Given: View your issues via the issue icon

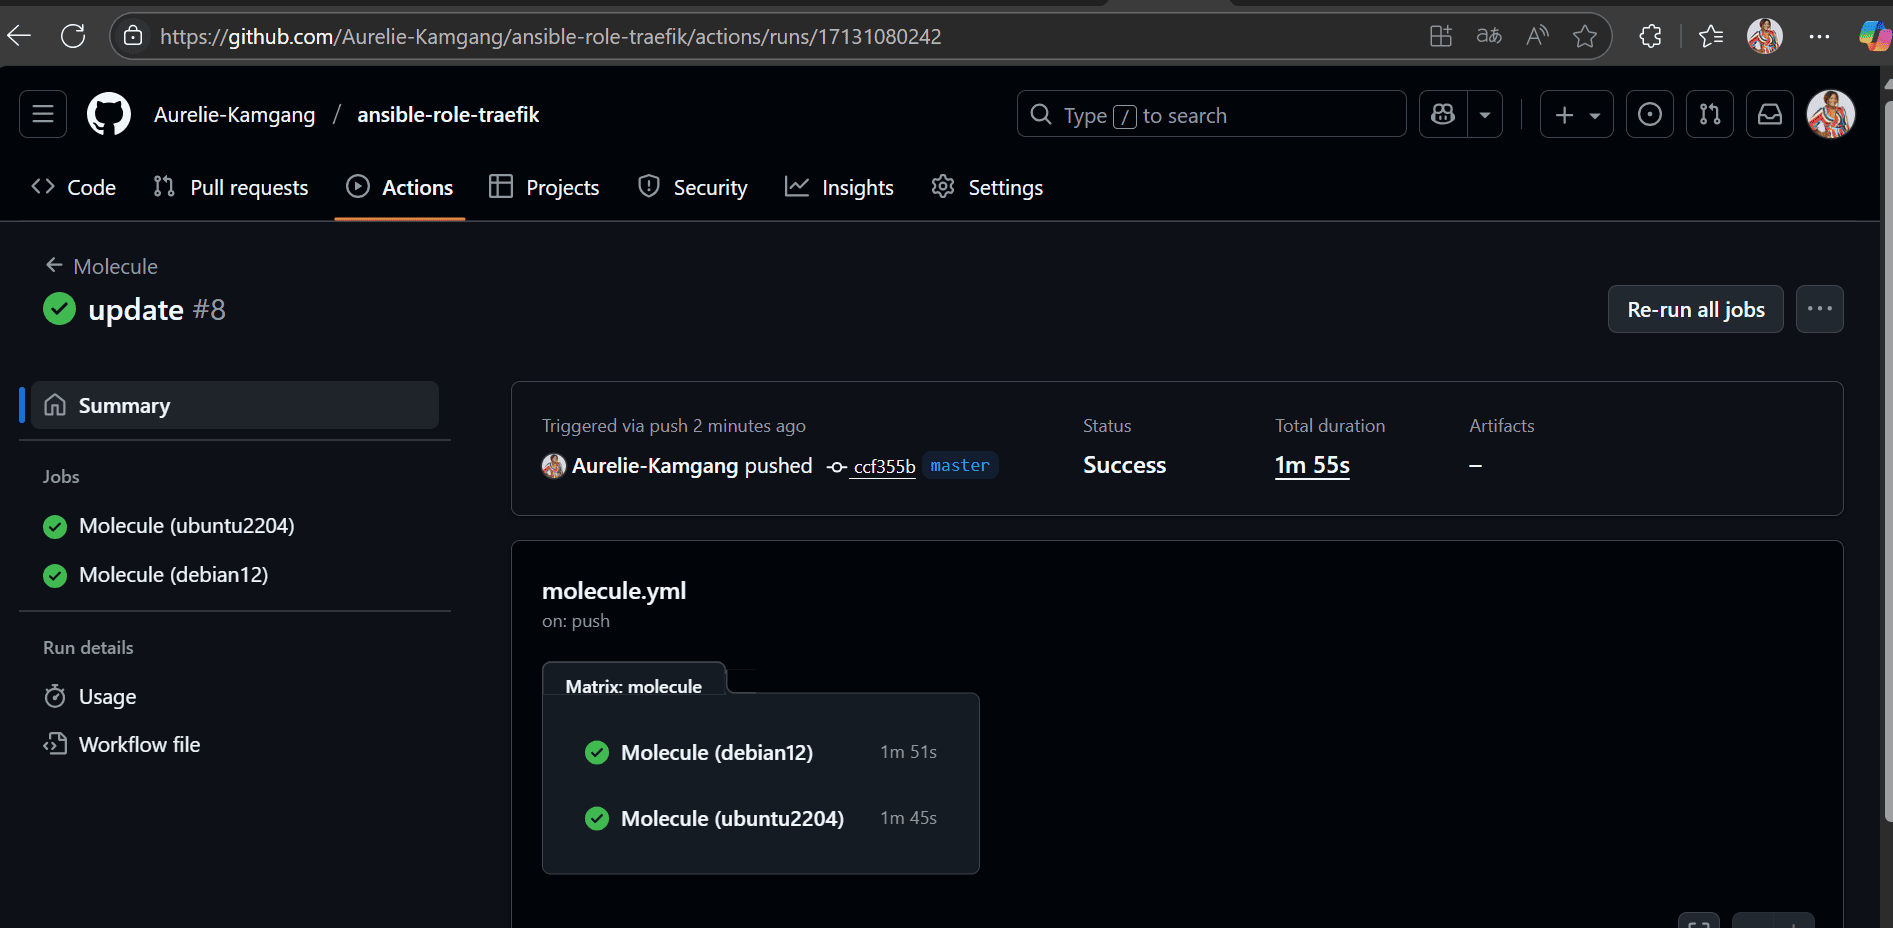Looking at the screenshot, I should pos(1649,114).
